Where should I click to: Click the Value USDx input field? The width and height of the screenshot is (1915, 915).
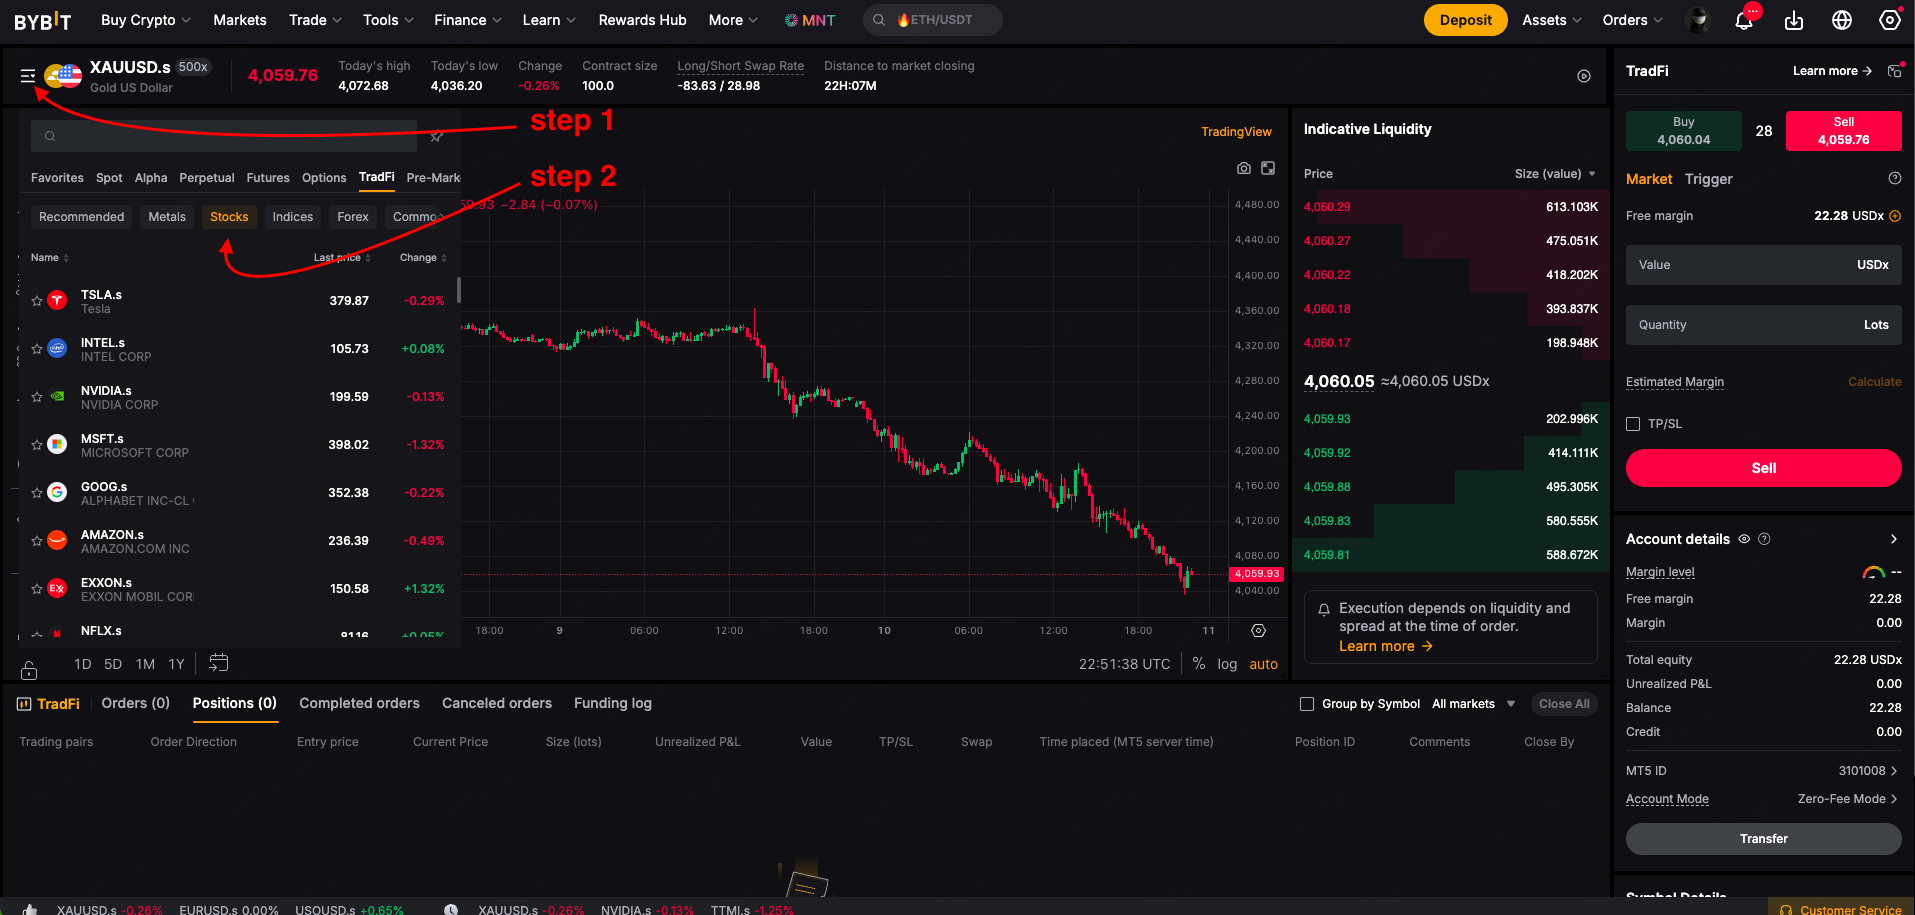tap(1763, 265)
